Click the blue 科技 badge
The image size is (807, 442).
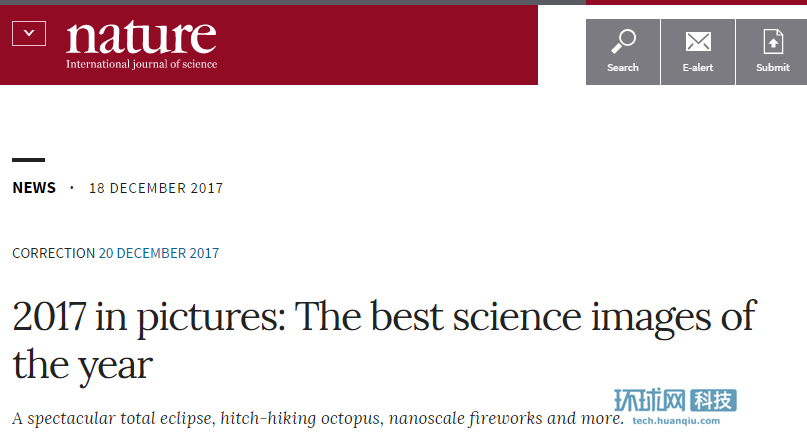tap(714, 402)
